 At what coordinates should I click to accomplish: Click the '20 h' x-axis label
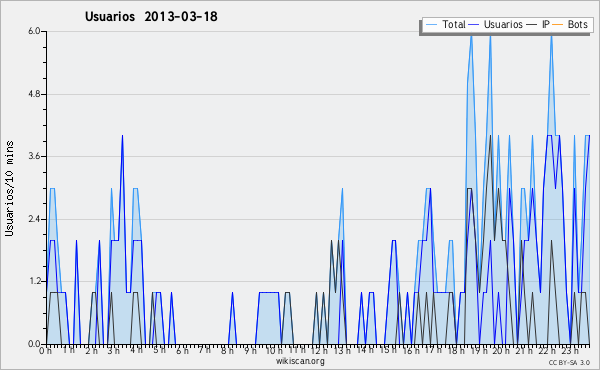pos(501,350)
